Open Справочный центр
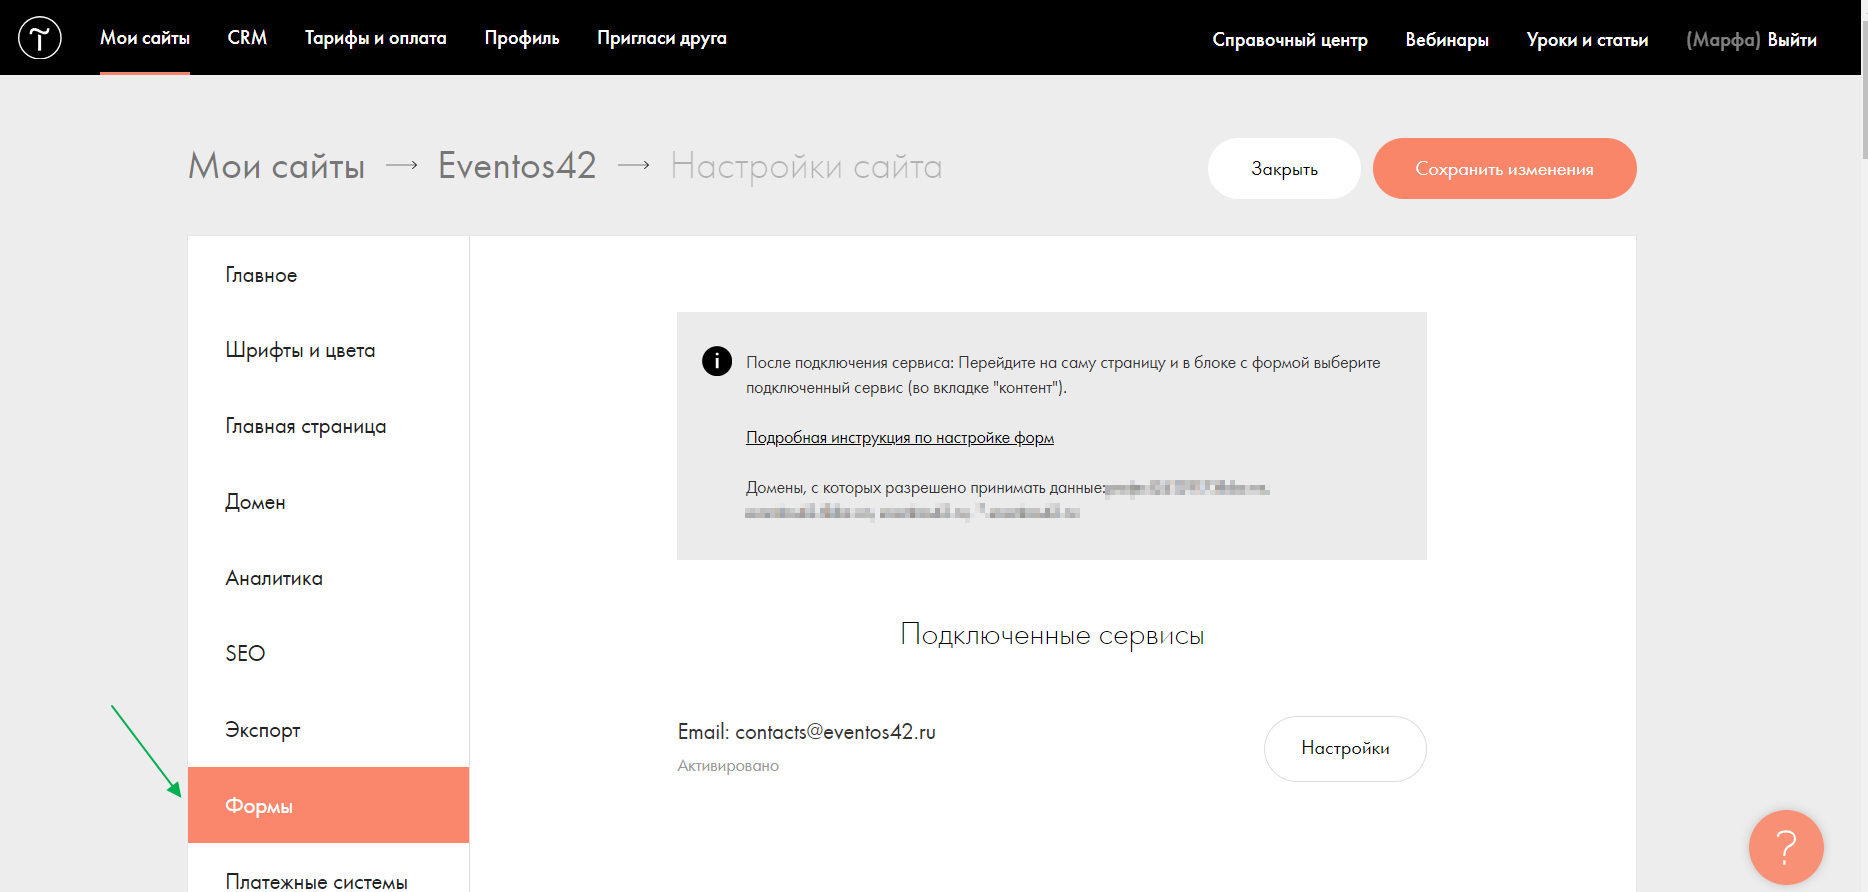1868x892 pixels. [x=1289, y=40]
